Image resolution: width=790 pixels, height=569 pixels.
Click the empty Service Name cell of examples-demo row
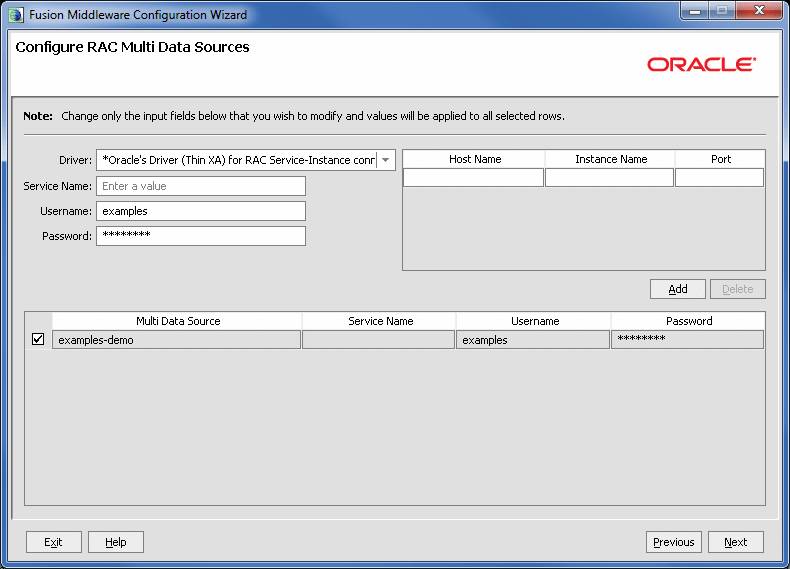pos(378,340)
